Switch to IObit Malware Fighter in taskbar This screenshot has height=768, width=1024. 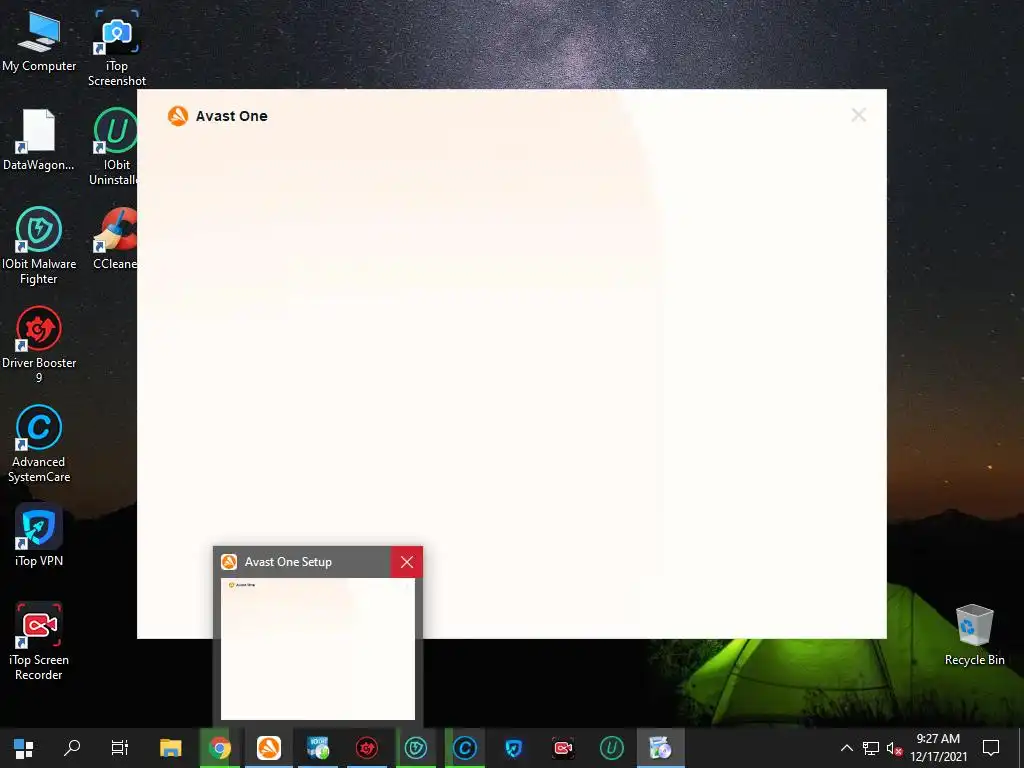coord(415,748)
